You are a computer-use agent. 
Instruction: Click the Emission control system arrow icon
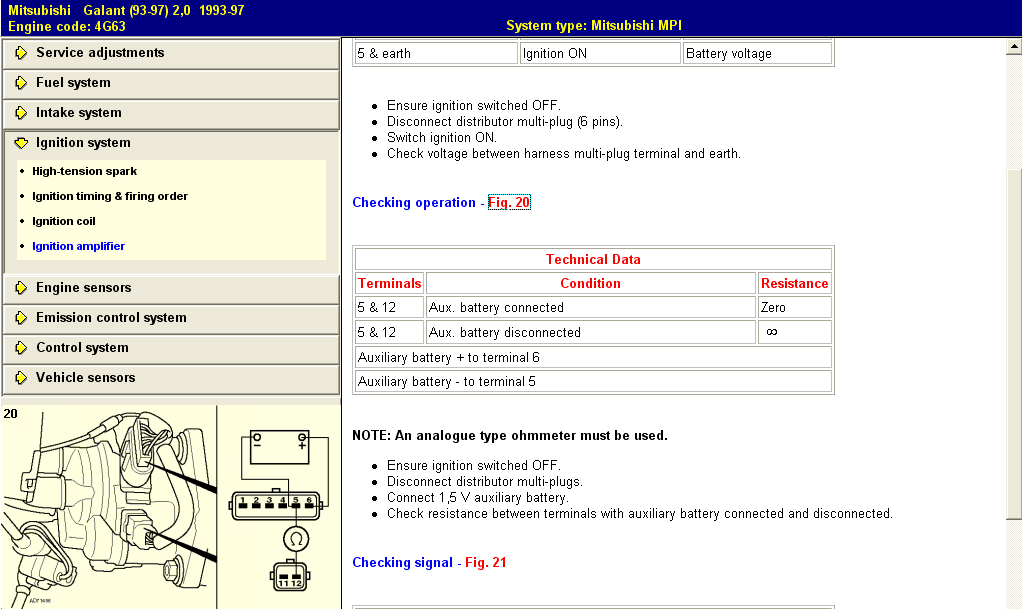point(21,318)
